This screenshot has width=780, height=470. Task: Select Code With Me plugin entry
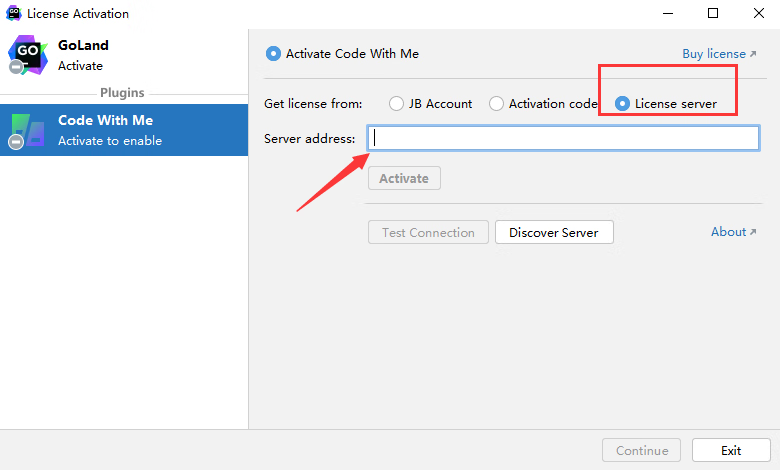[124, 130]
